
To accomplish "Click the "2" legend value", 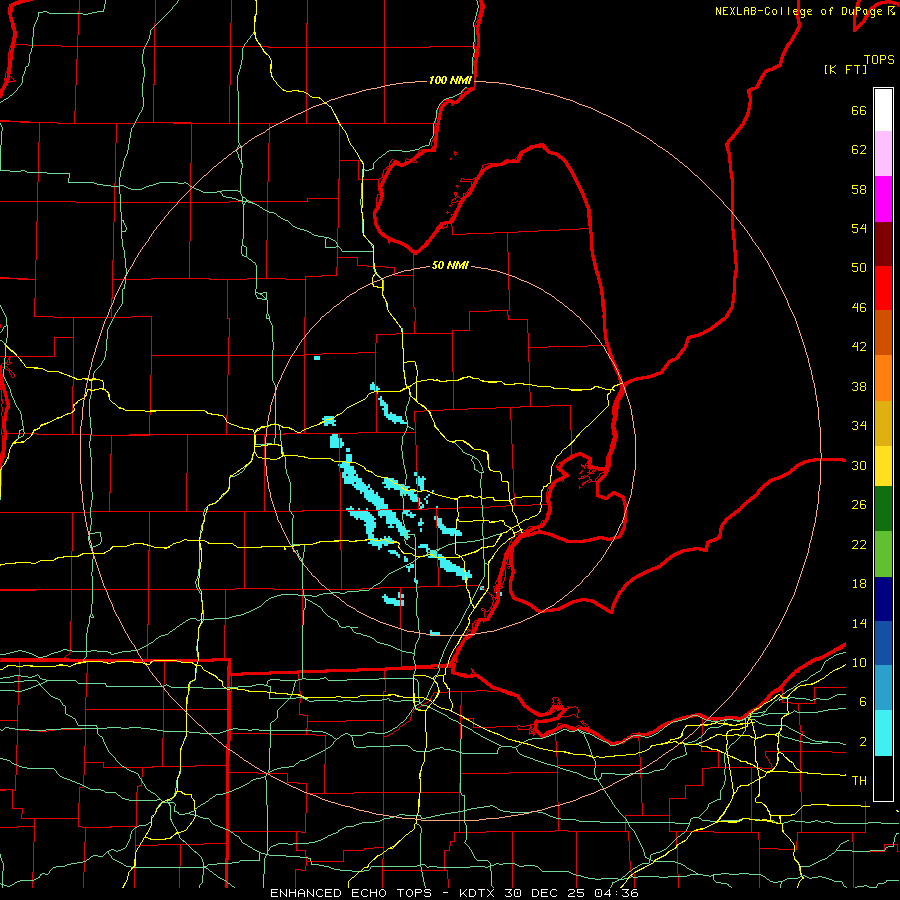I will pyautogui.click(x=863, y=742).
